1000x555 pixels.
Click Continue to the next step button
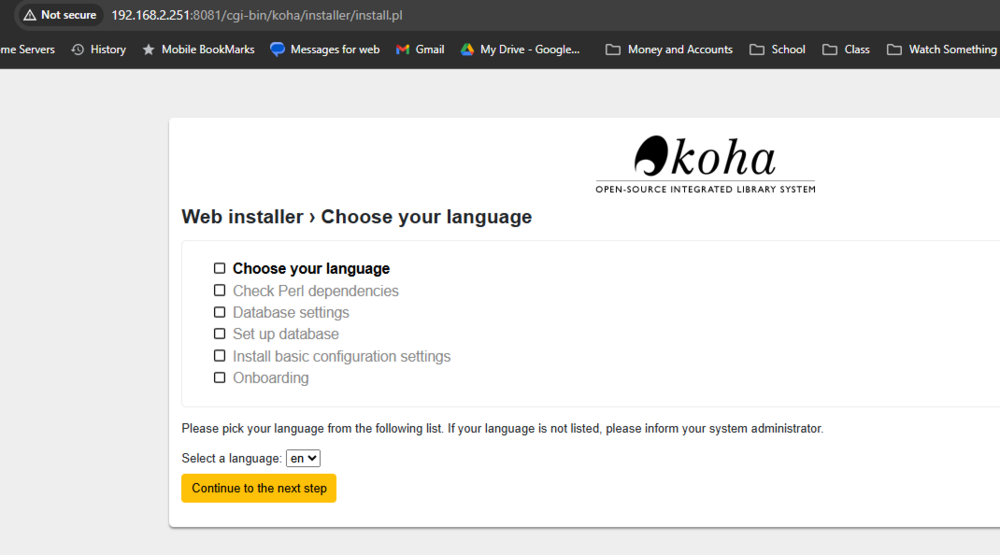(x=259, y=488)
